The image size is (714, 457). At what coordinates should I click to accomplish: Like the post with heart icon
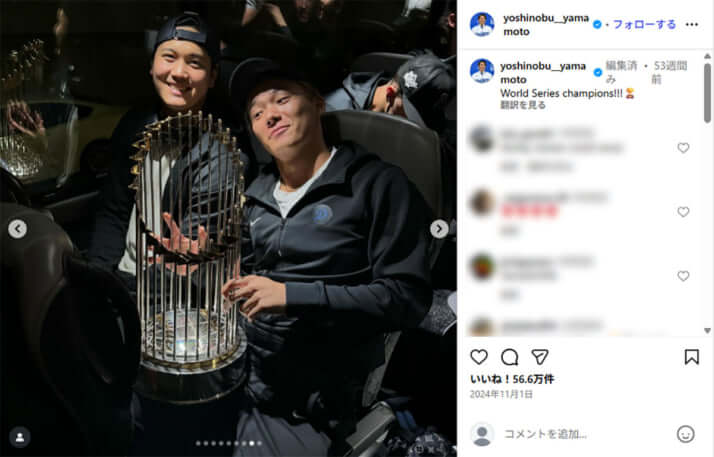(479, 357)
